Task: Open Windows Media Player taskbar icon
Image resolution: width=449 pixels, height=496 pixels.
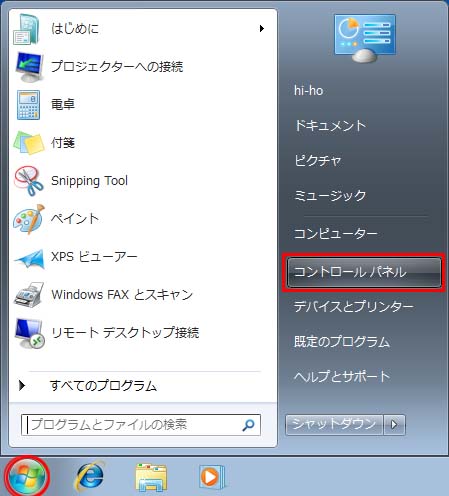Action: click(x=212, y=477)
